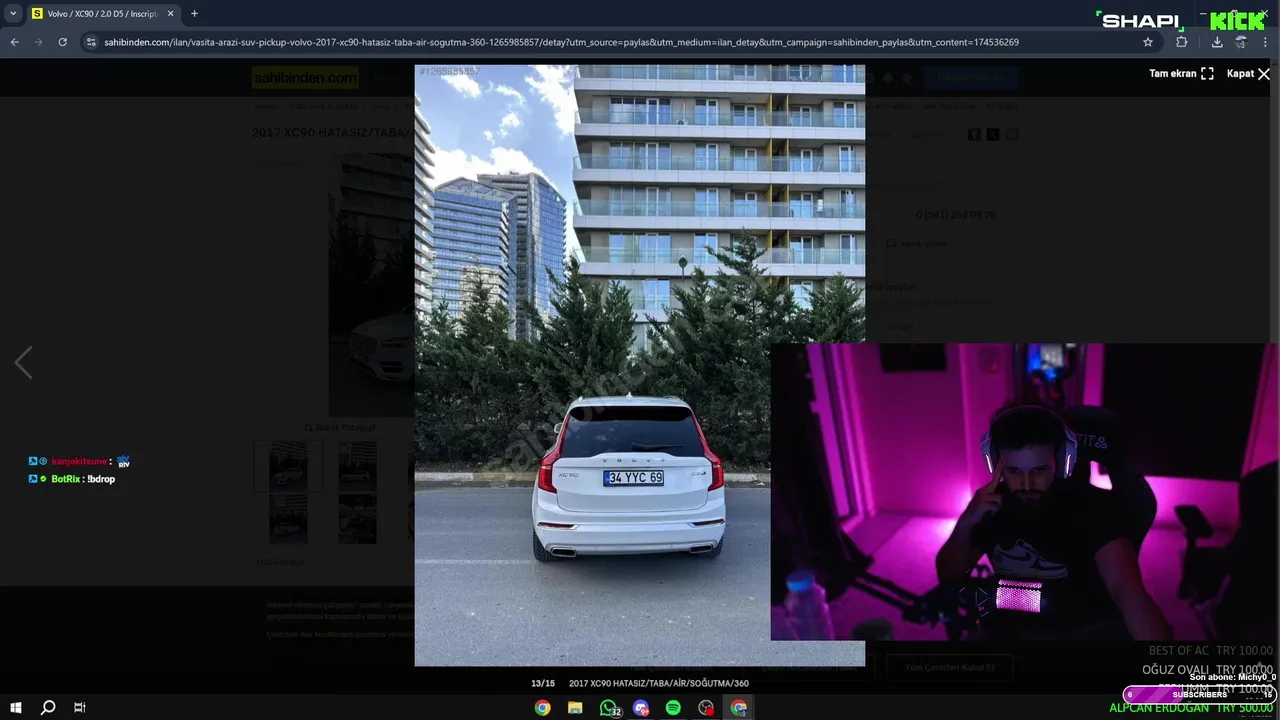
Task: Open Windows taskbar search
Action: click(48, 707)
